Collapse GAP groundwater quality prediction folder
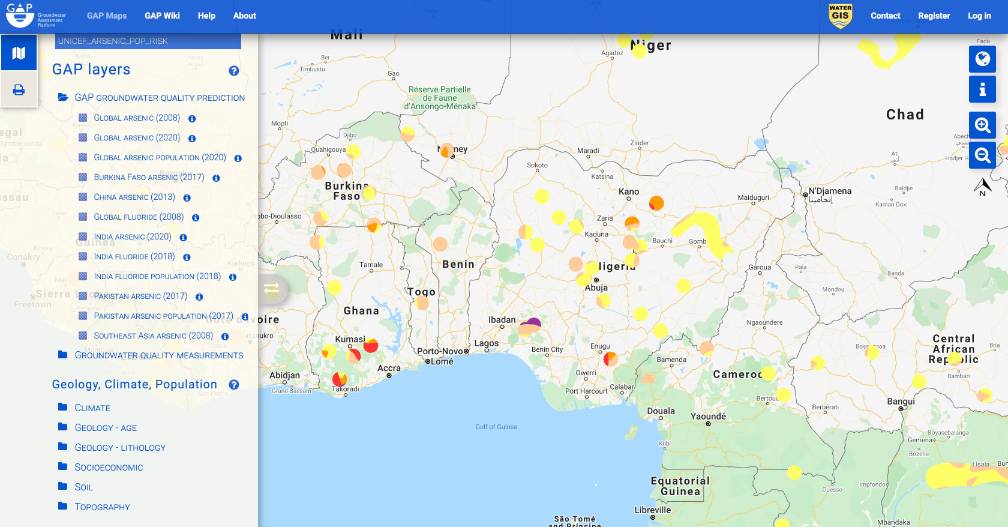This screenshot has height=527, width=1008. point(63,98)
